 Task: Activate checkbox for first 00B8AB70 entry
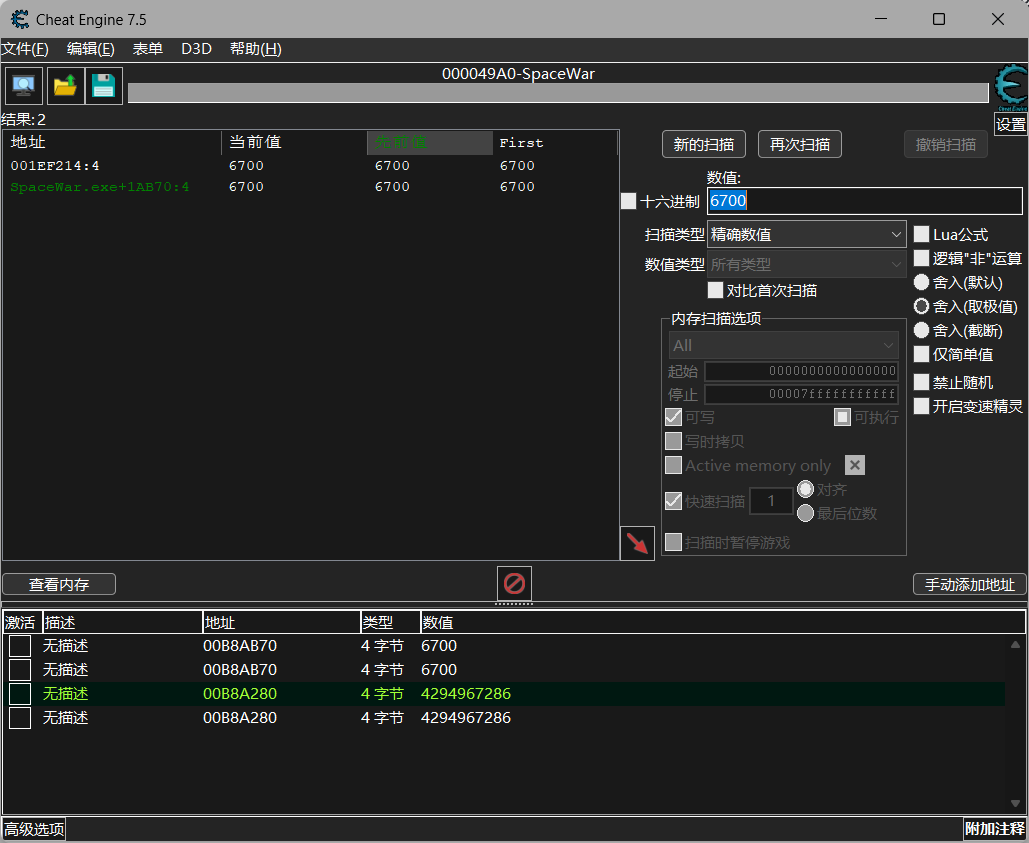point(20,646)
